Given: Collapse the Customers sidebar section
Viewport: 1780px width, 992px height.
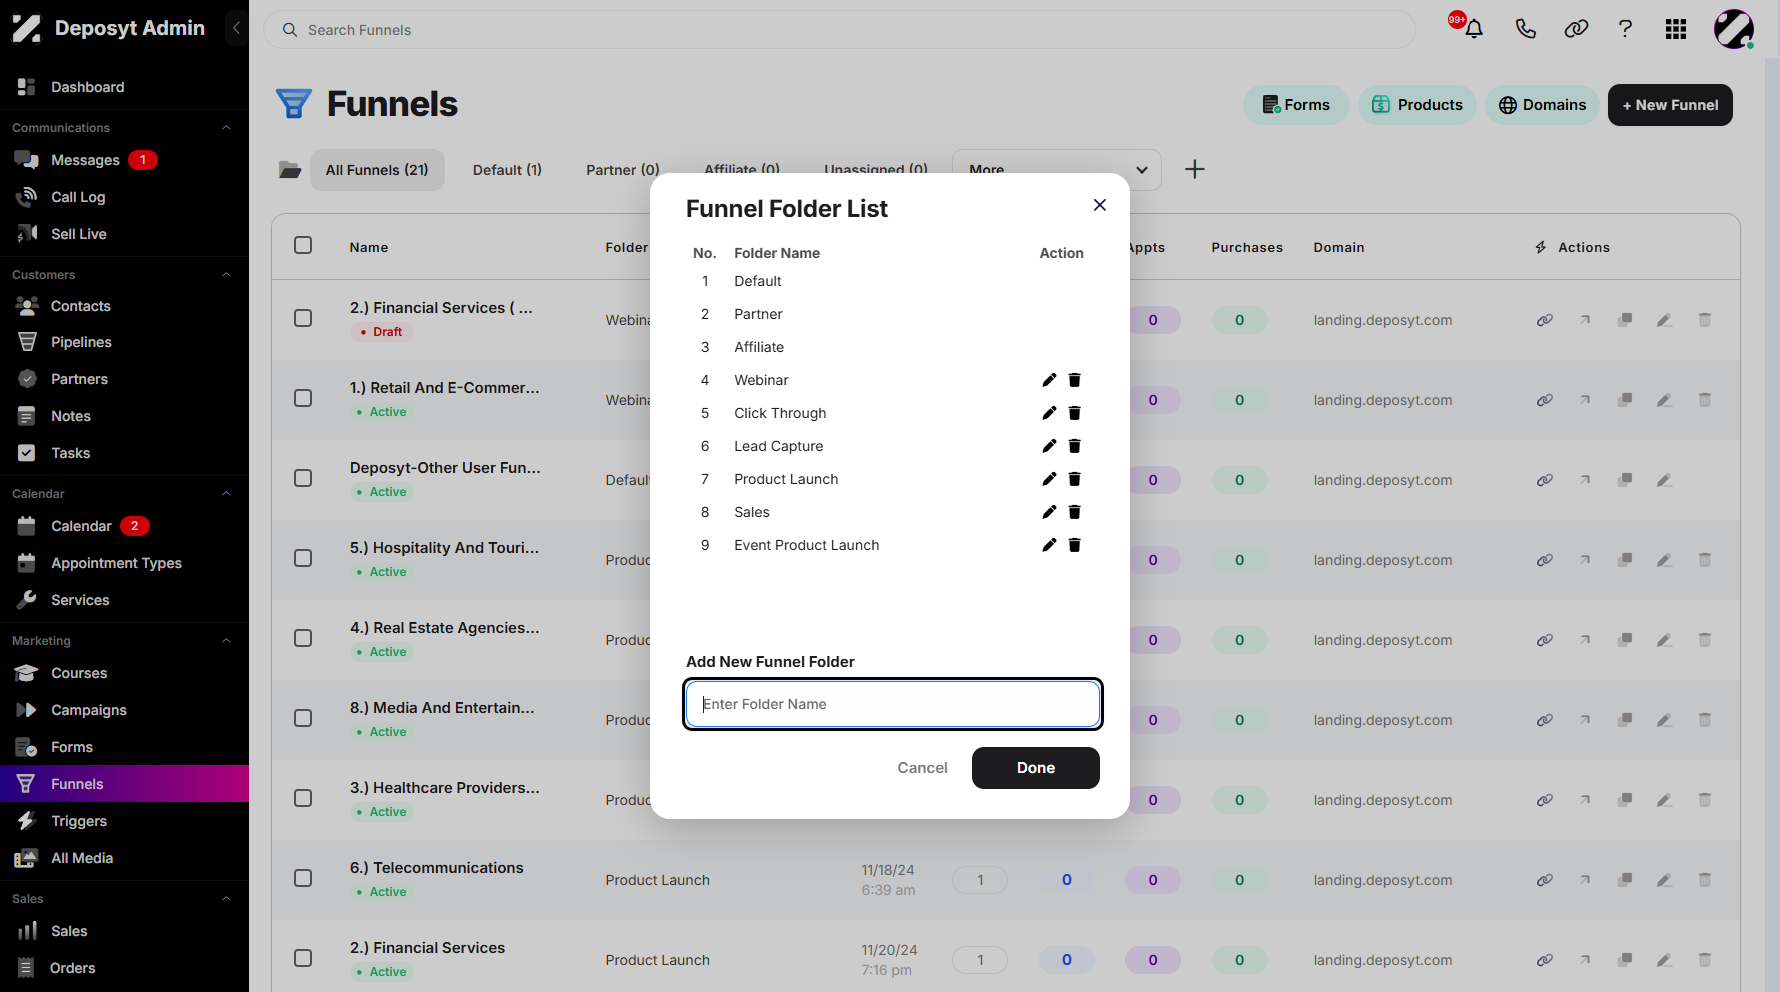Looking at the screenshot, I should point(226,275).
